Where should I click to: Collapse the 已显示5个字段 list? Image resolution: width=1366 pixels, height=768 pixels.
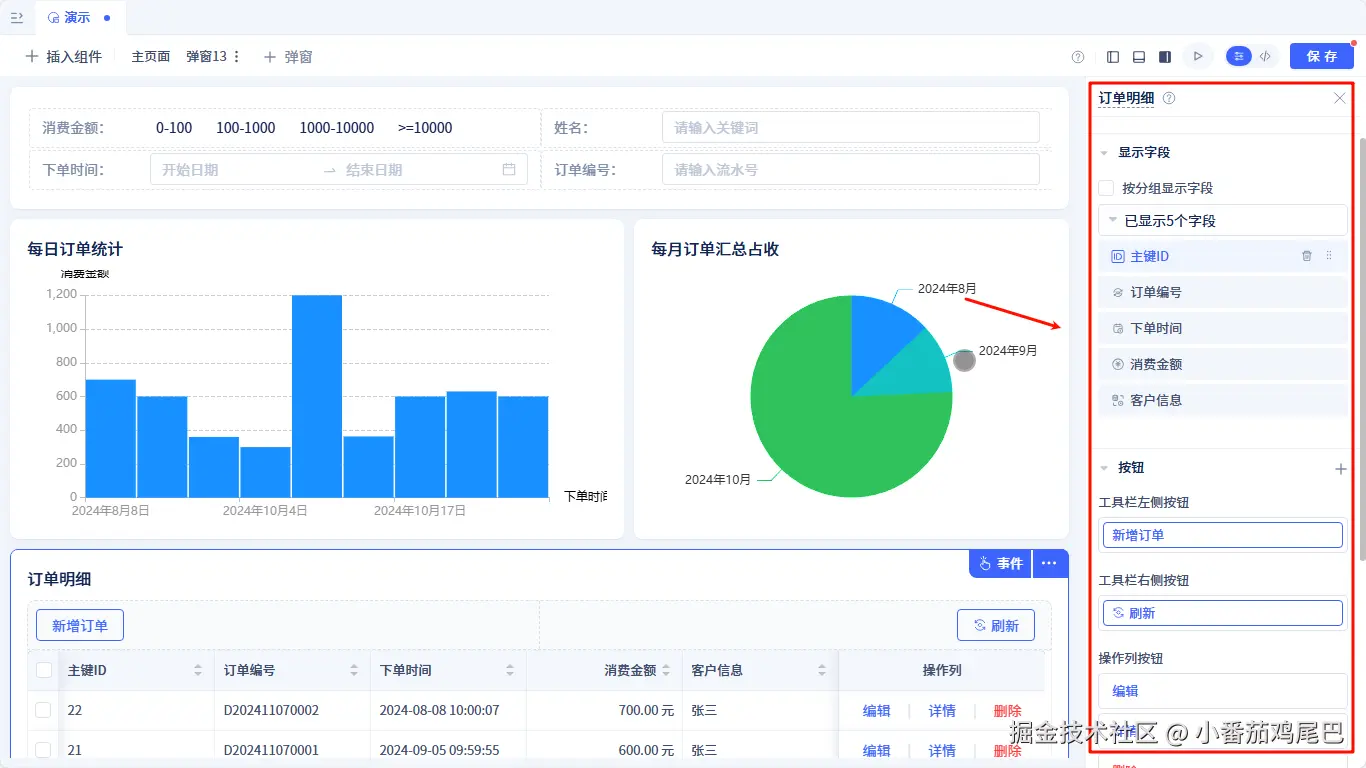tap(1113, 220)
